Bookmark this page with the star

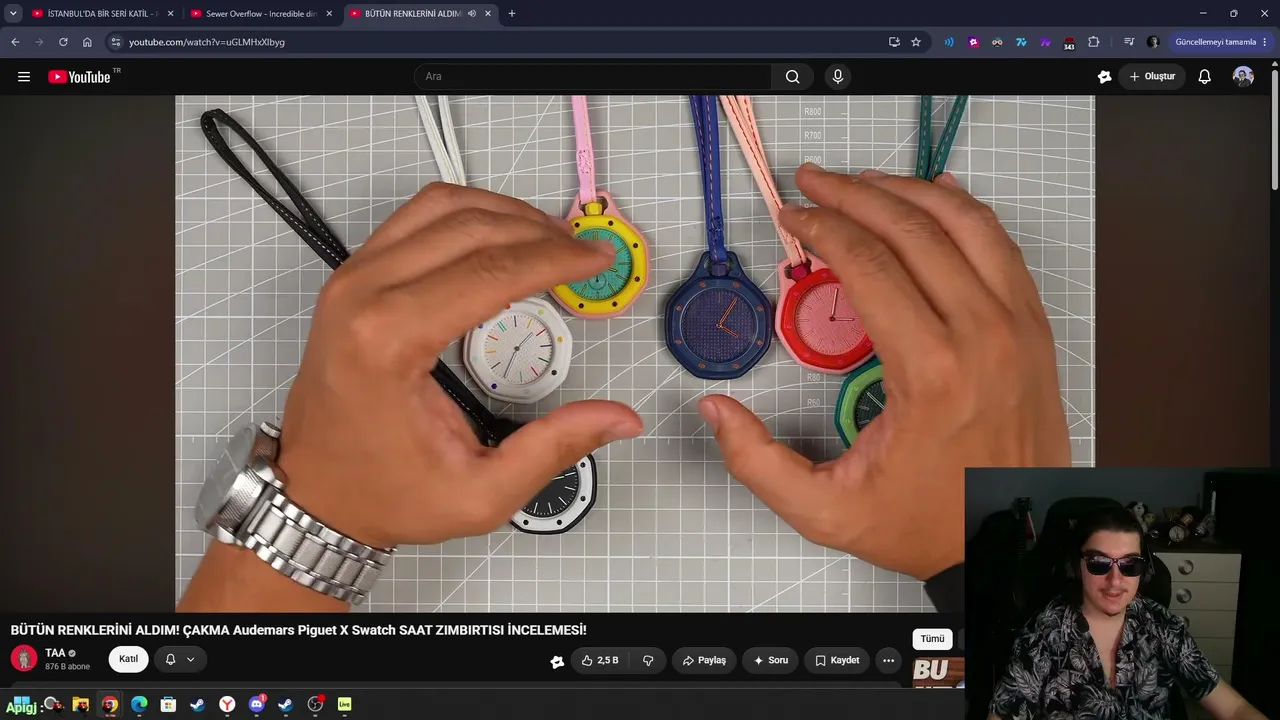(916, 42)
